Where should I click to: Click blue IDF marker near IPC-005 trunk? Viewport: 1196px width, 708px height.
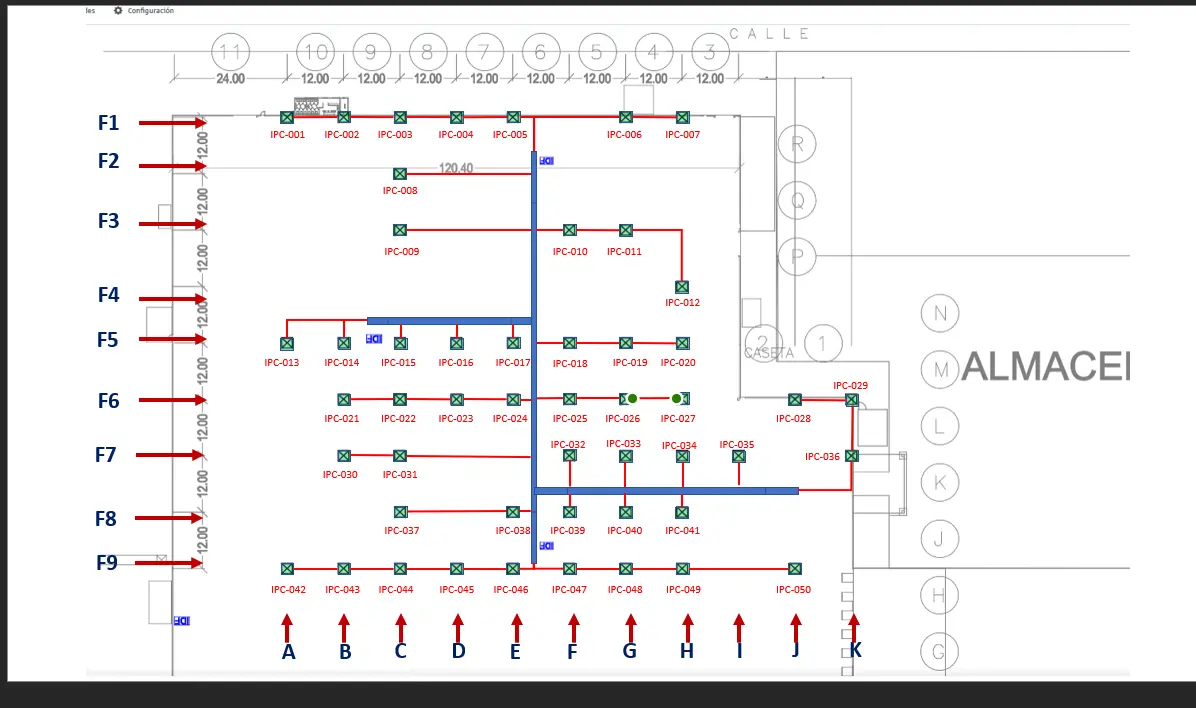[x=547, y=160]
